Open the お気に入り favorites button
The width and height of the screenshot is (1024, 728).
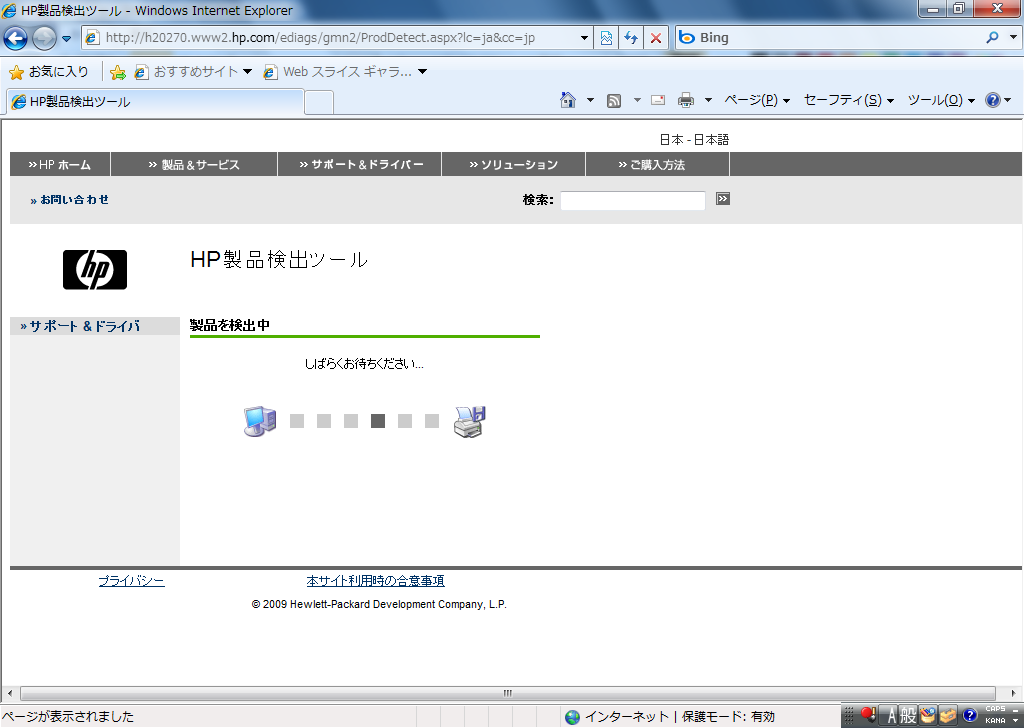click(x=49, y=71)
